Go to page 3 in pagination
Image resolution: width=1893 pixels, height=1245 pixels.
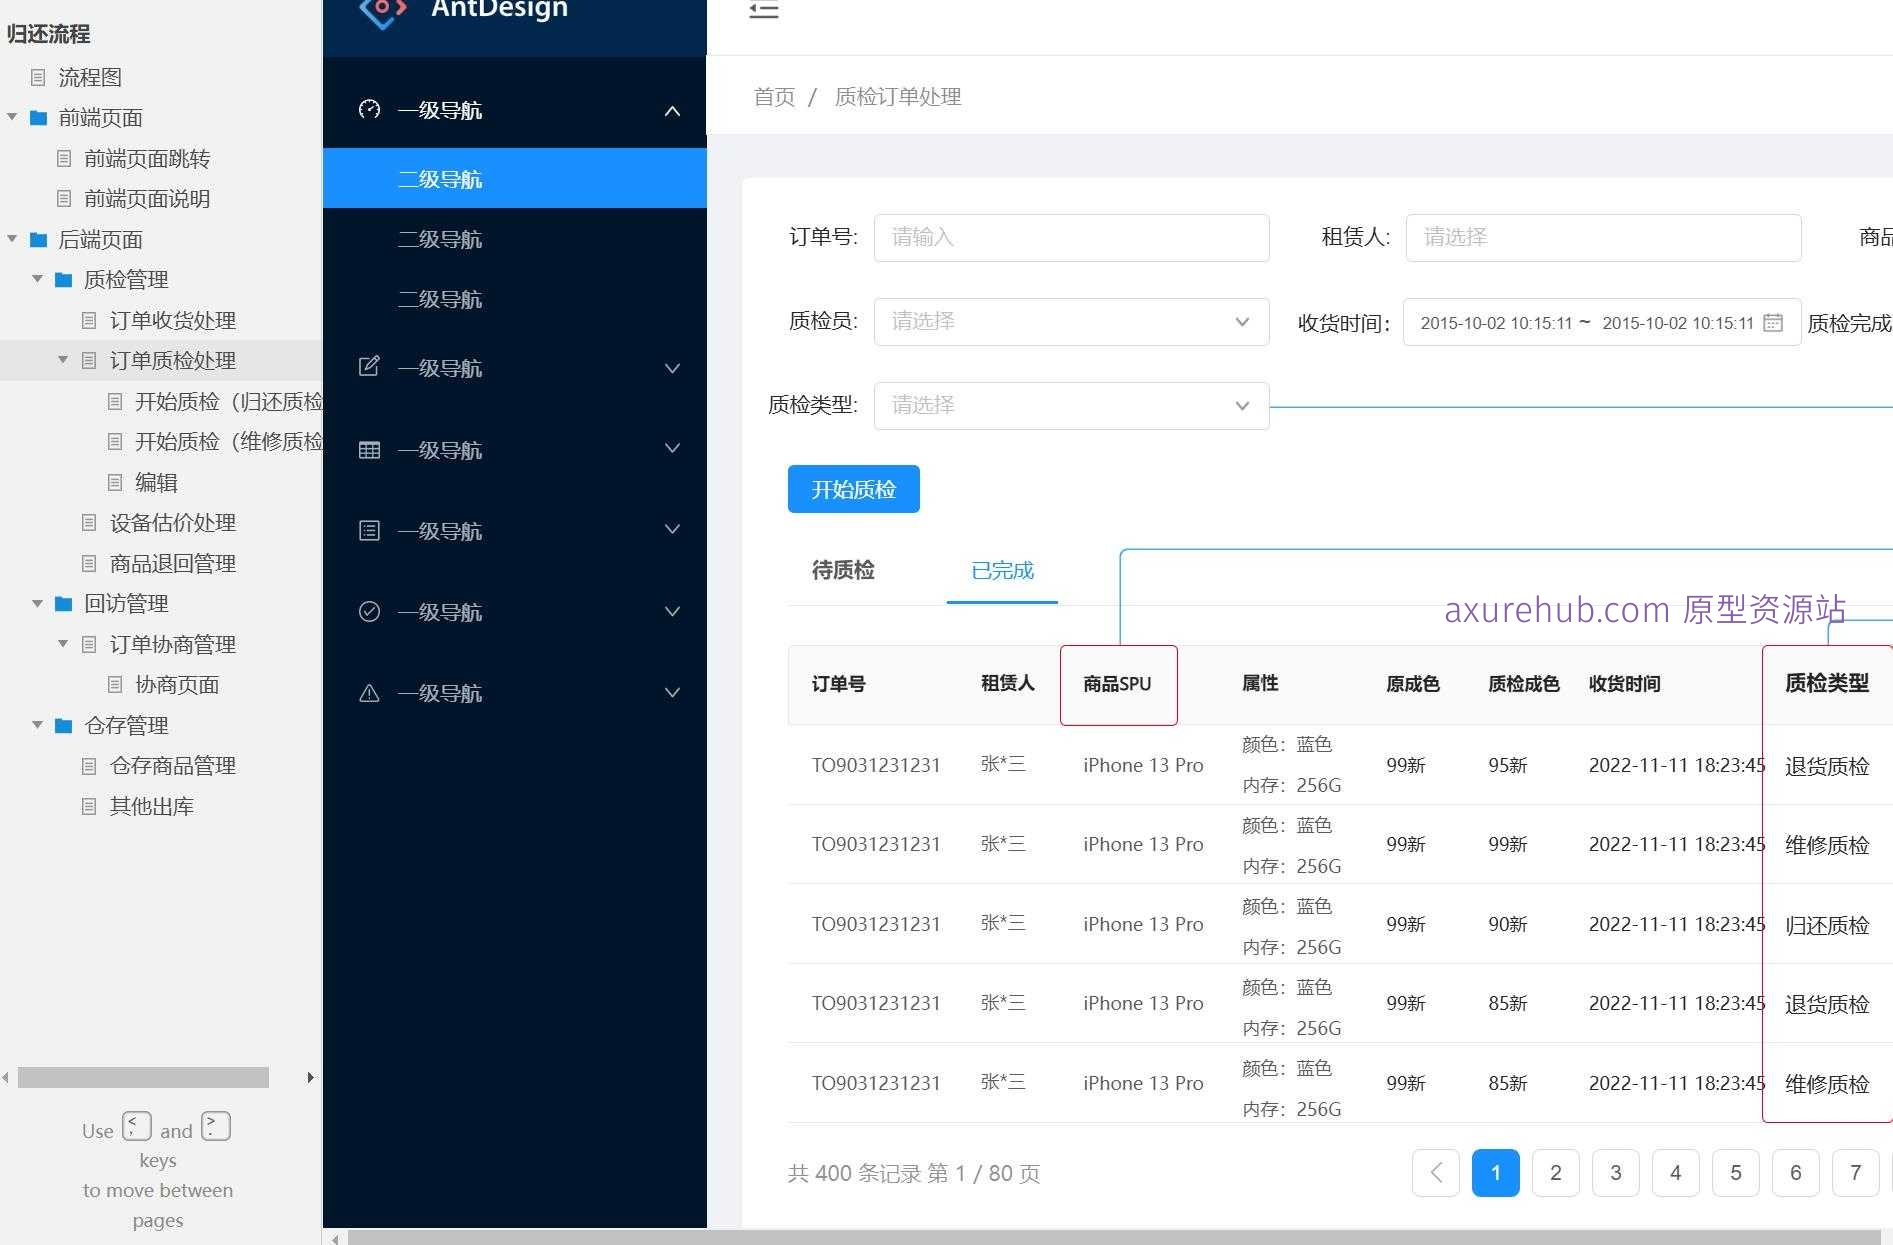pyautogui.click(x=1615, y=1173)
